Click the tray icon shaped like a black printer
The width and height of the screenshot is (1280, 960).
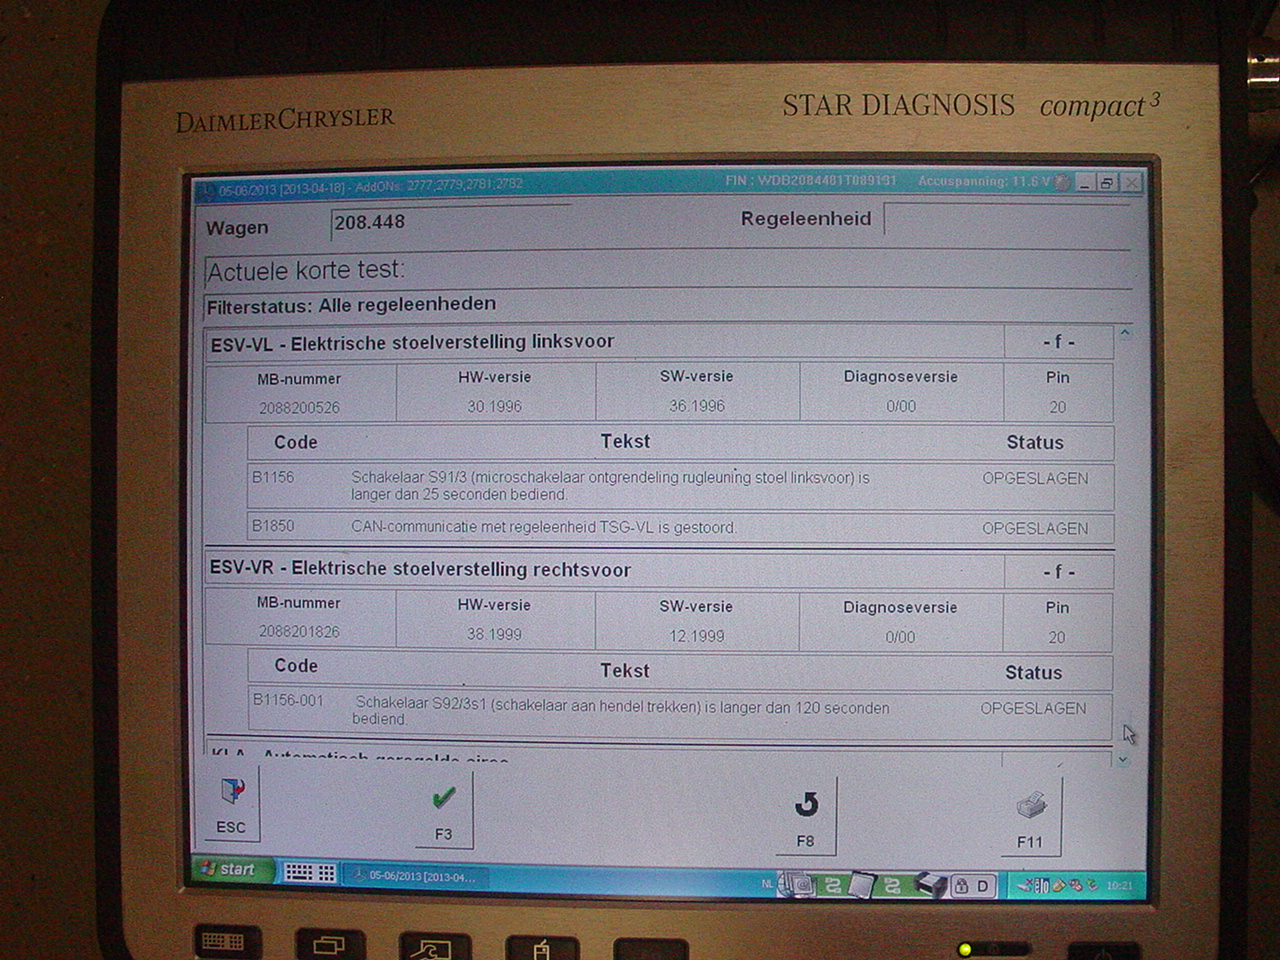click(930, 885)
